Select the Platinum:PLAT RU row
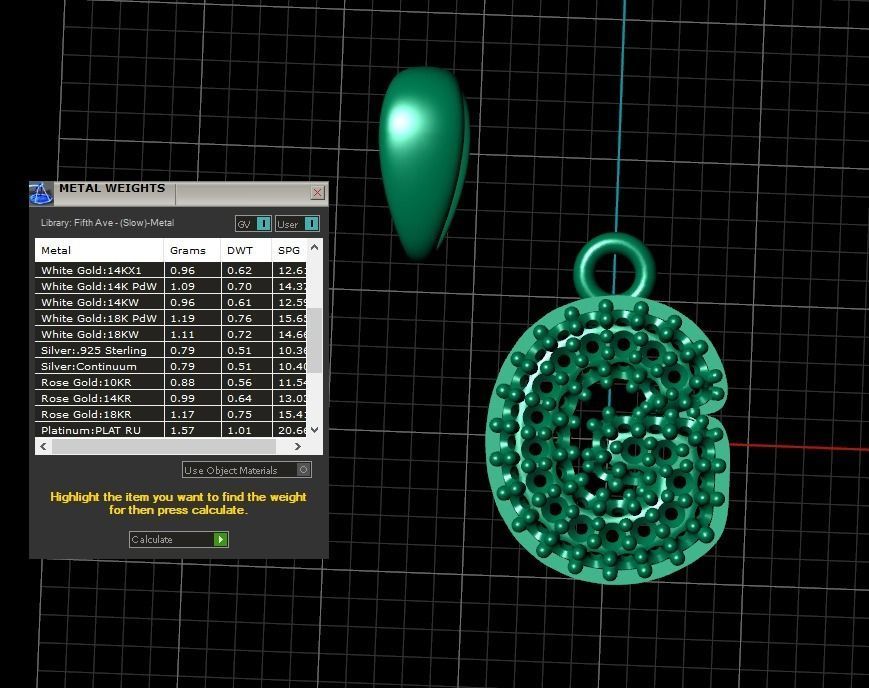This screenshot has width=869, height=688. (x=171, y=430)
